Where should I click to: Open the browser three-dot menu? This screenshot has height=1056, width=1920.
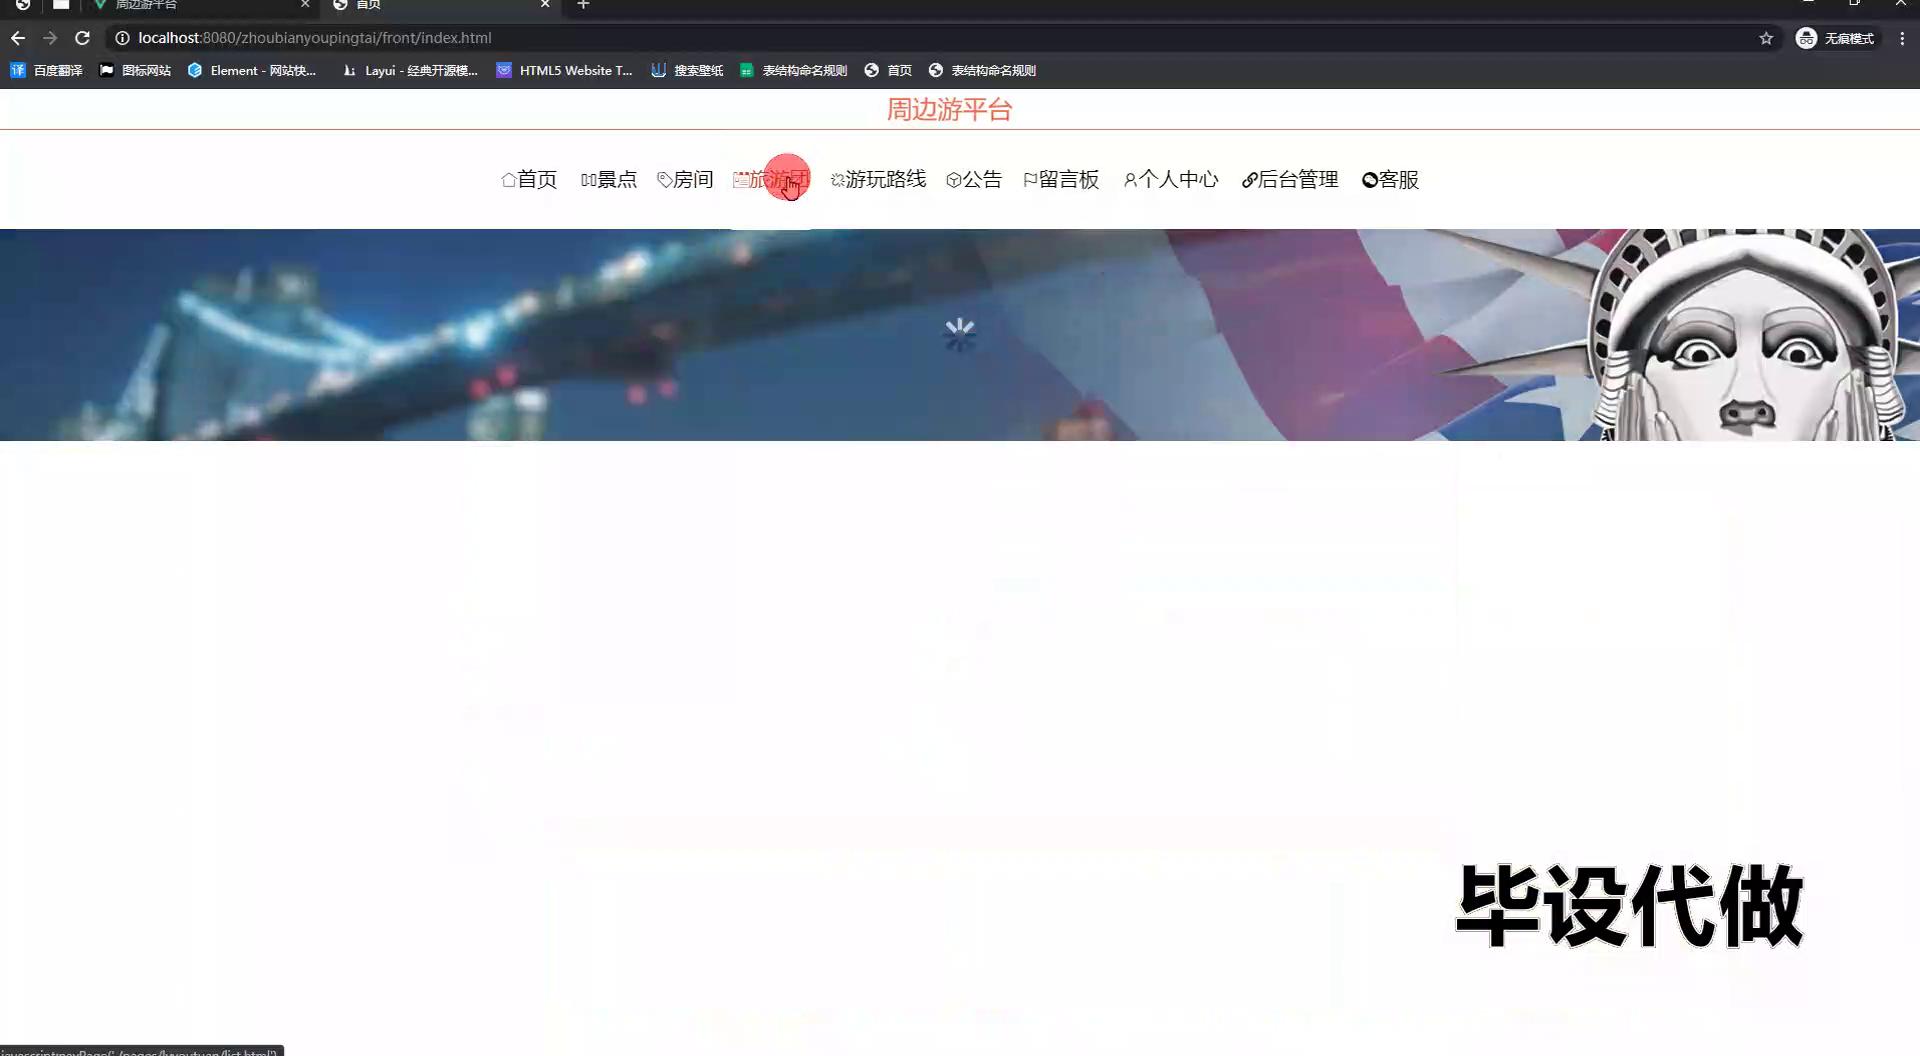pos(1902,38)
